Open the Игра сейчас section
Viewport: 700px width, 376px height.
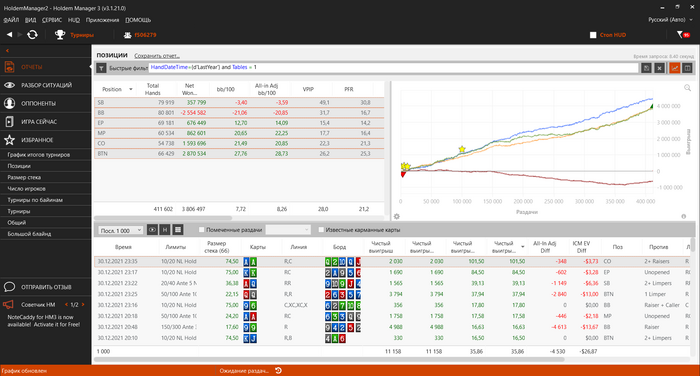[x=46, y=121]
